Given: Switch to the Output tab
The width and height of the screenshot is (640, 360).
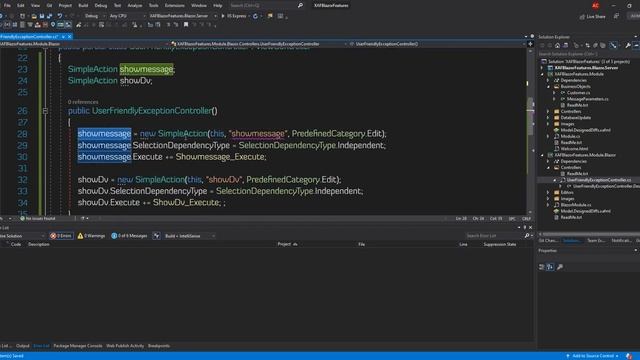Looking at the screenshot, I should [x=22, y=346].
